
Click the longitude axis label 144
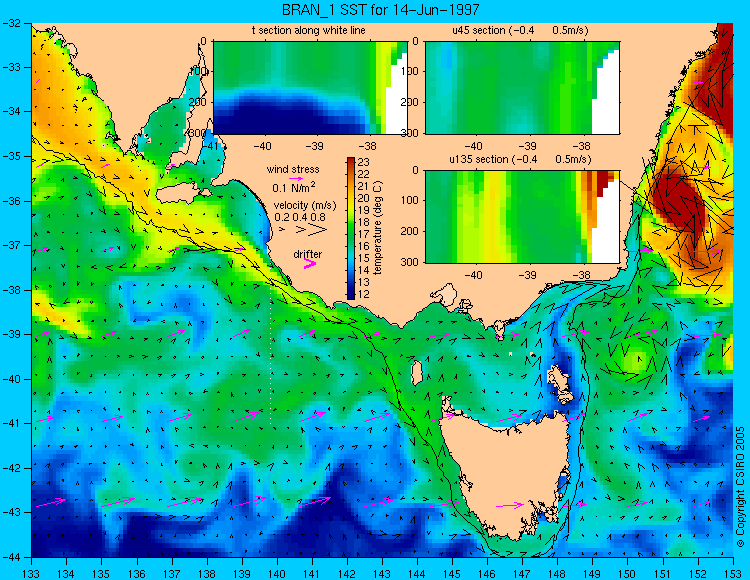[x=417, y=573]
